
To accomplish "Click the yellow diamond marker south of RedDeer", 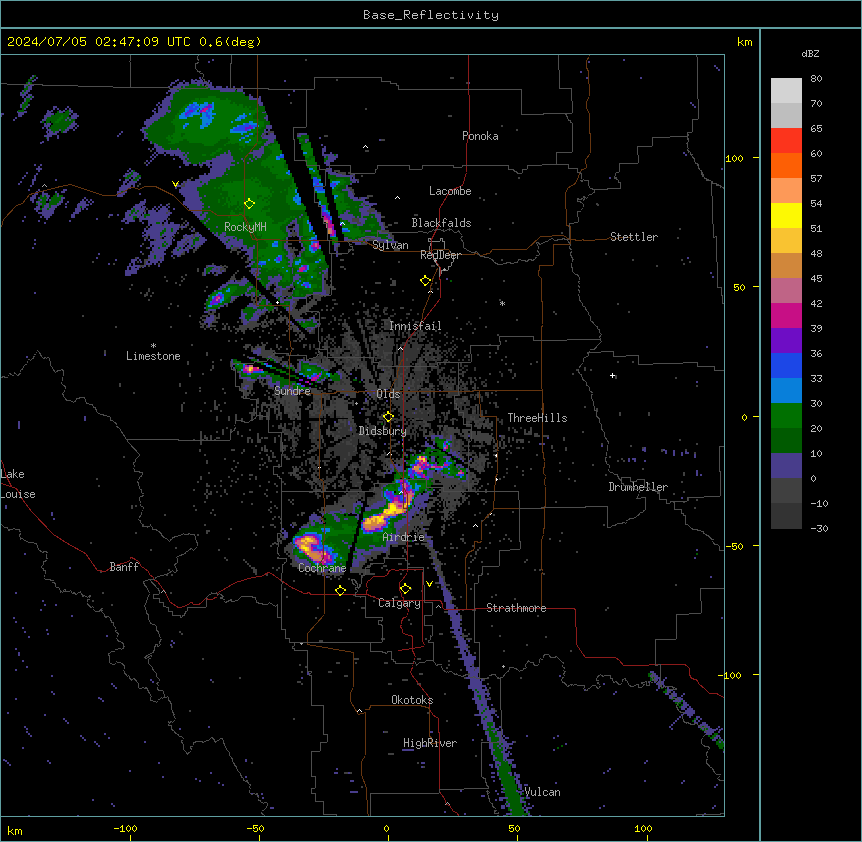I will [425, 280].
